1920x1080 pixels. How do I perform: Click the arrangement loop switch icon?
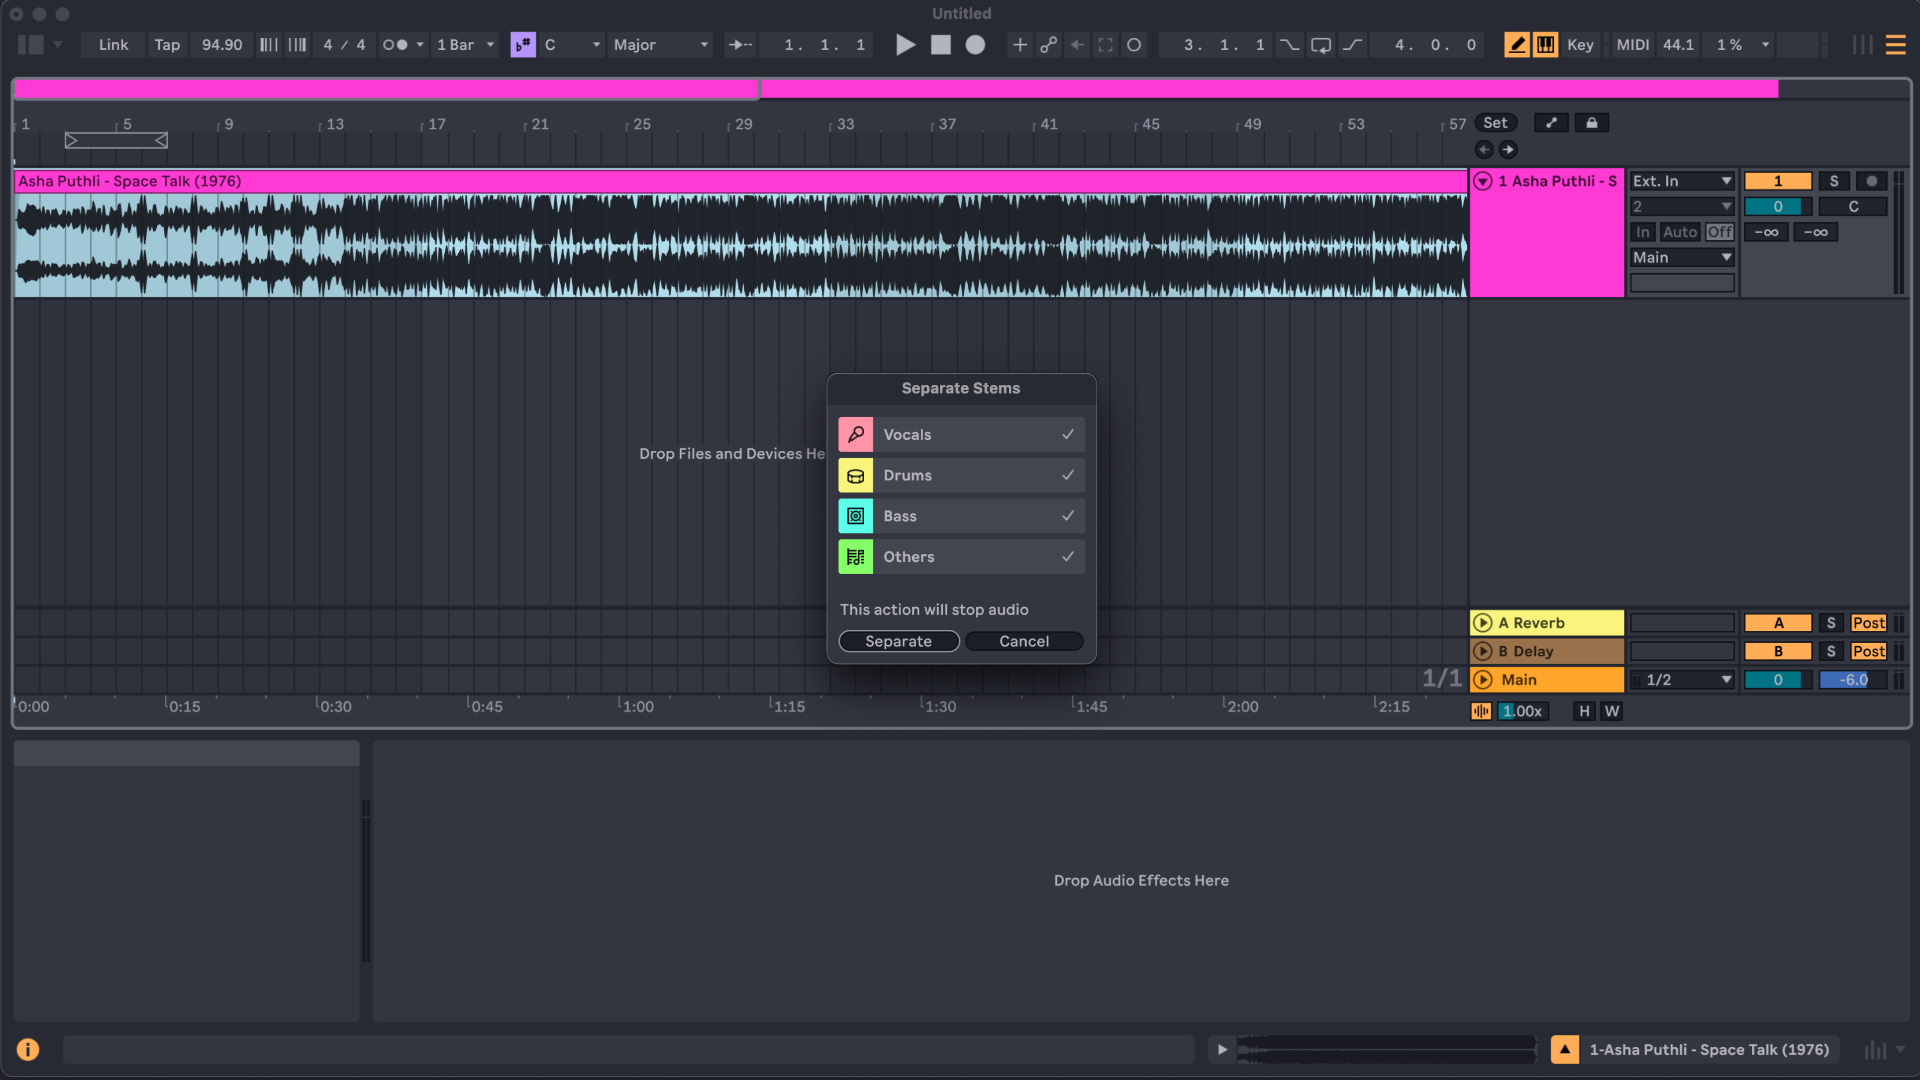1321,44
